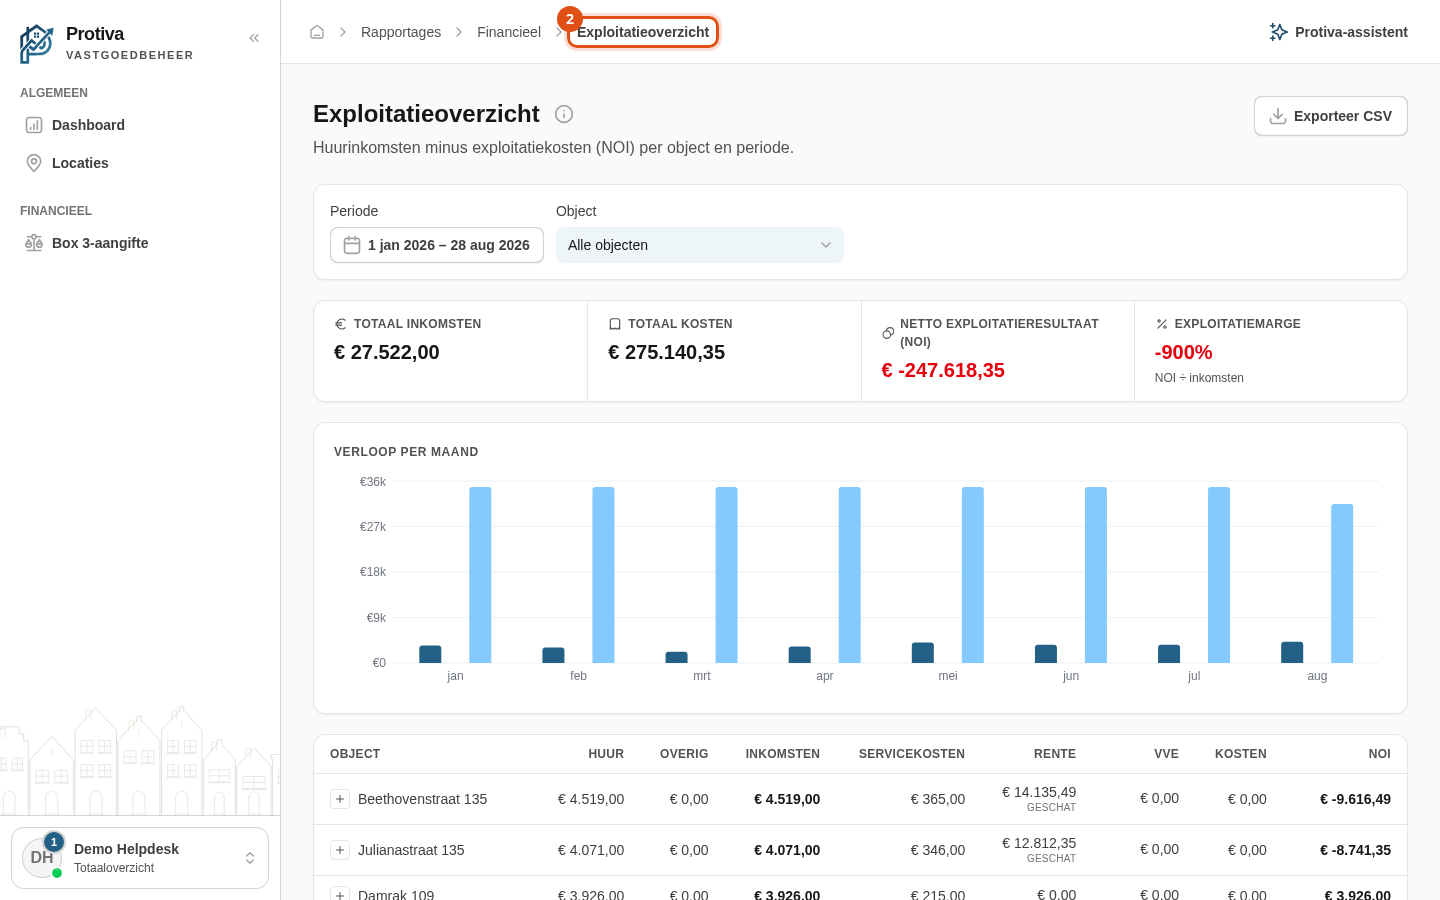Open the info icon beside Exploitatieoverzicht title

(564, 114)
